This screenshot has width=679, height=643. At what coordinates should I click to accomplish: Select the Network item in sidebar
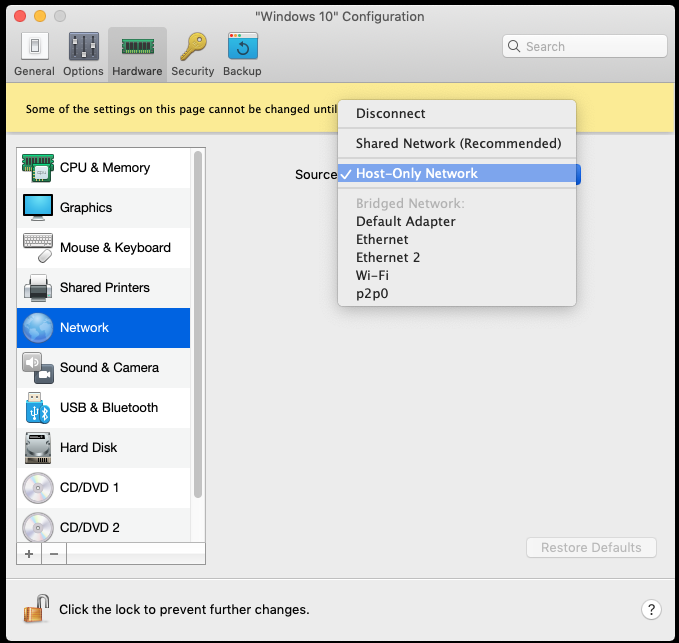coord(103,328)
